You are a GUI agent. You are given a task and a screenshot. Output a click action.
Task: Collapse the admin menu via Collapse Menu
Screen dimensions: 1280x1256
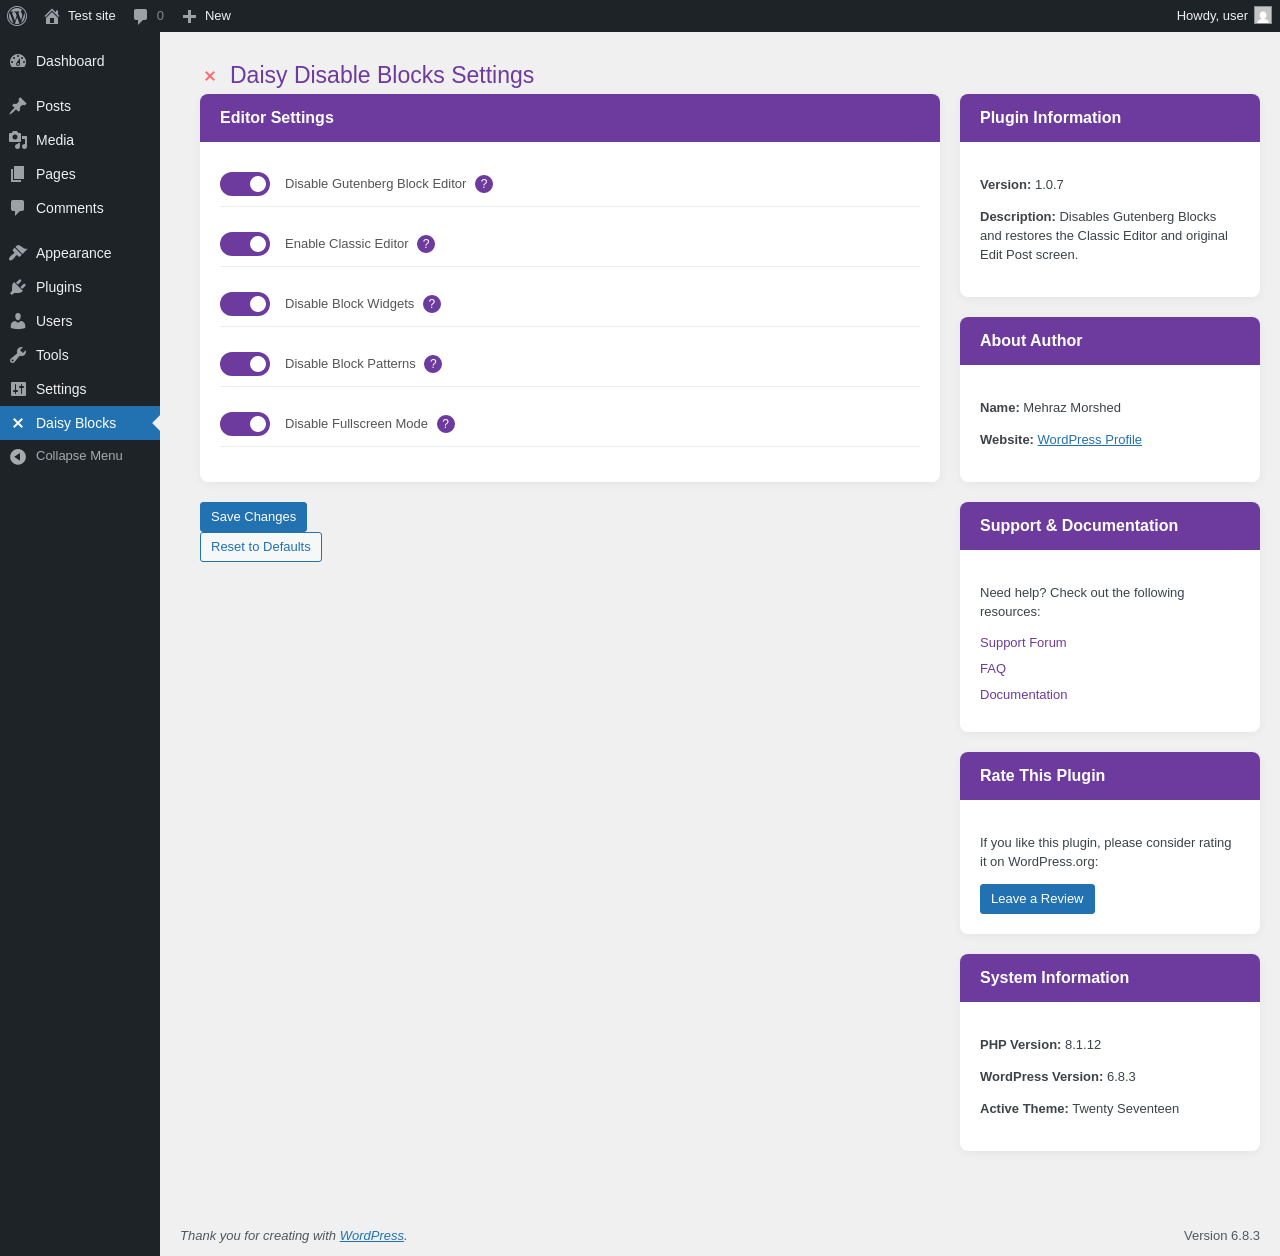80,456
